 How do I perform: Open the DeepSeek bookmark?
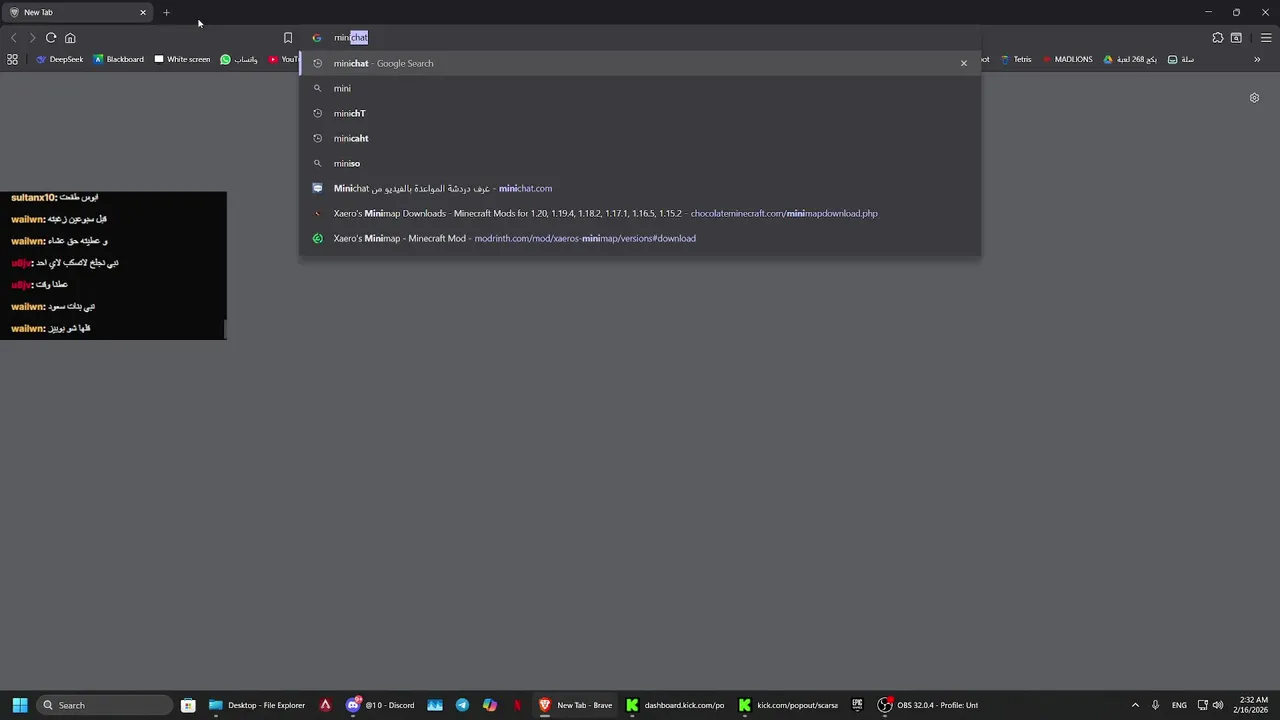click(60, 59)
